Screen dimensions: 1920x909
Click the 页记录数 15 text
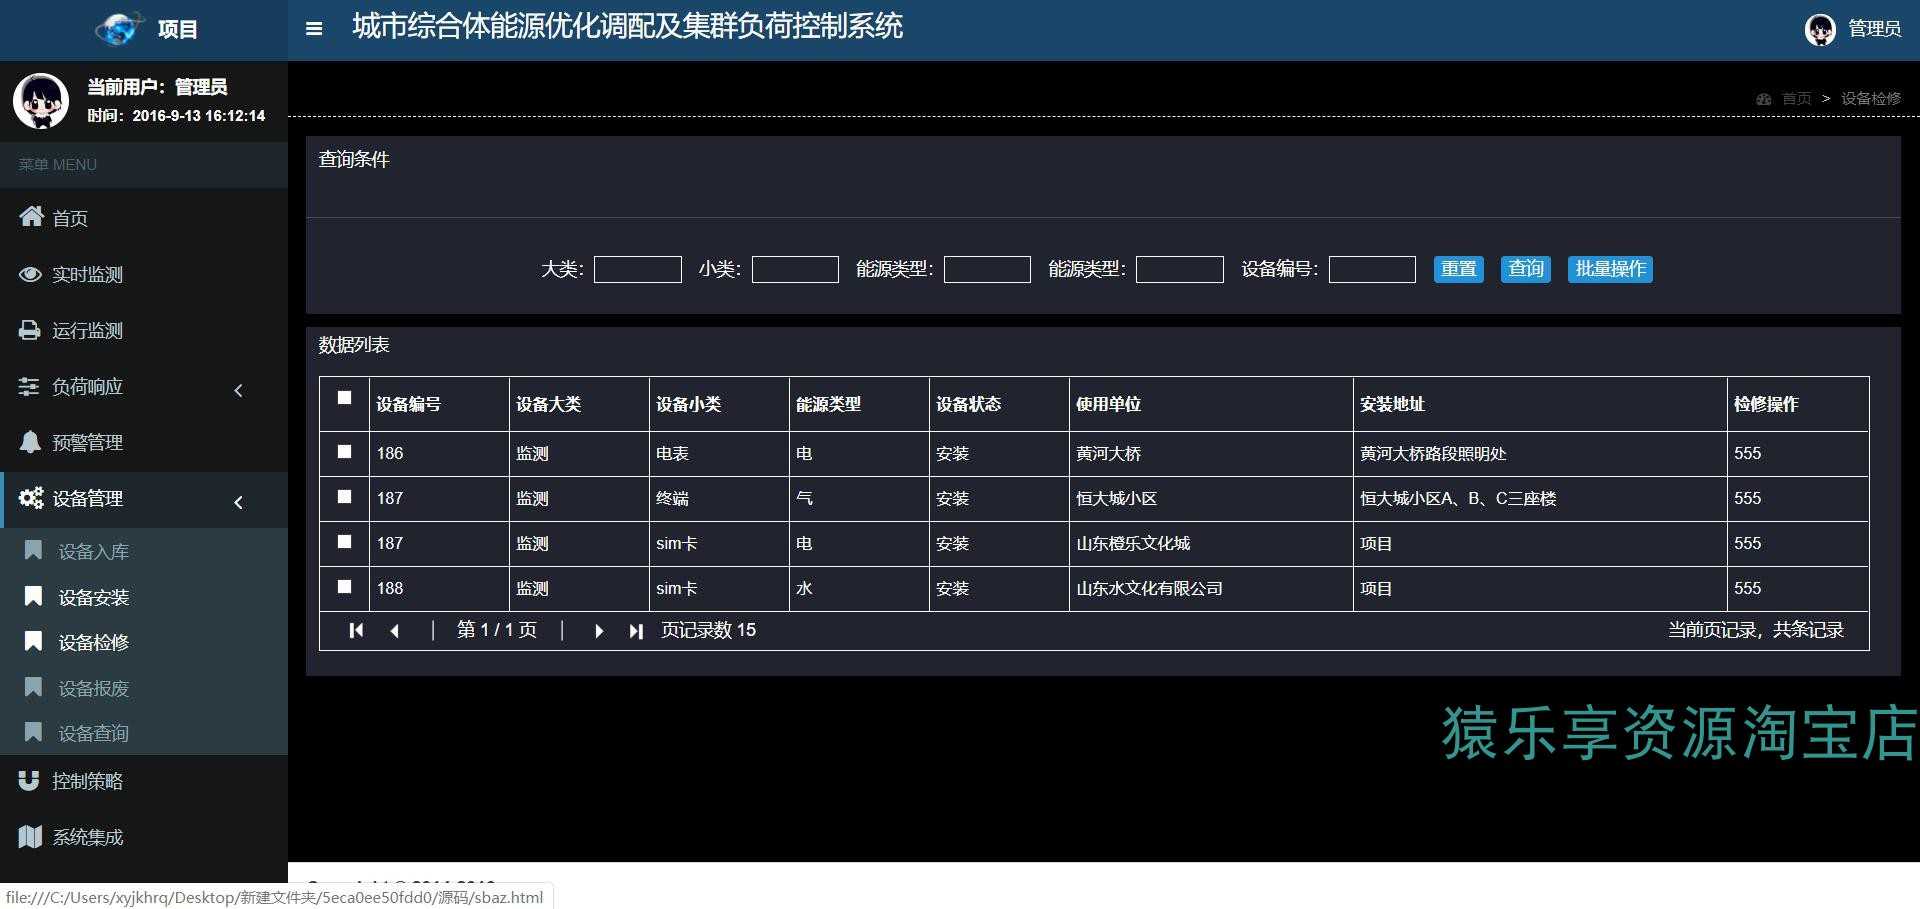[708, 630]
